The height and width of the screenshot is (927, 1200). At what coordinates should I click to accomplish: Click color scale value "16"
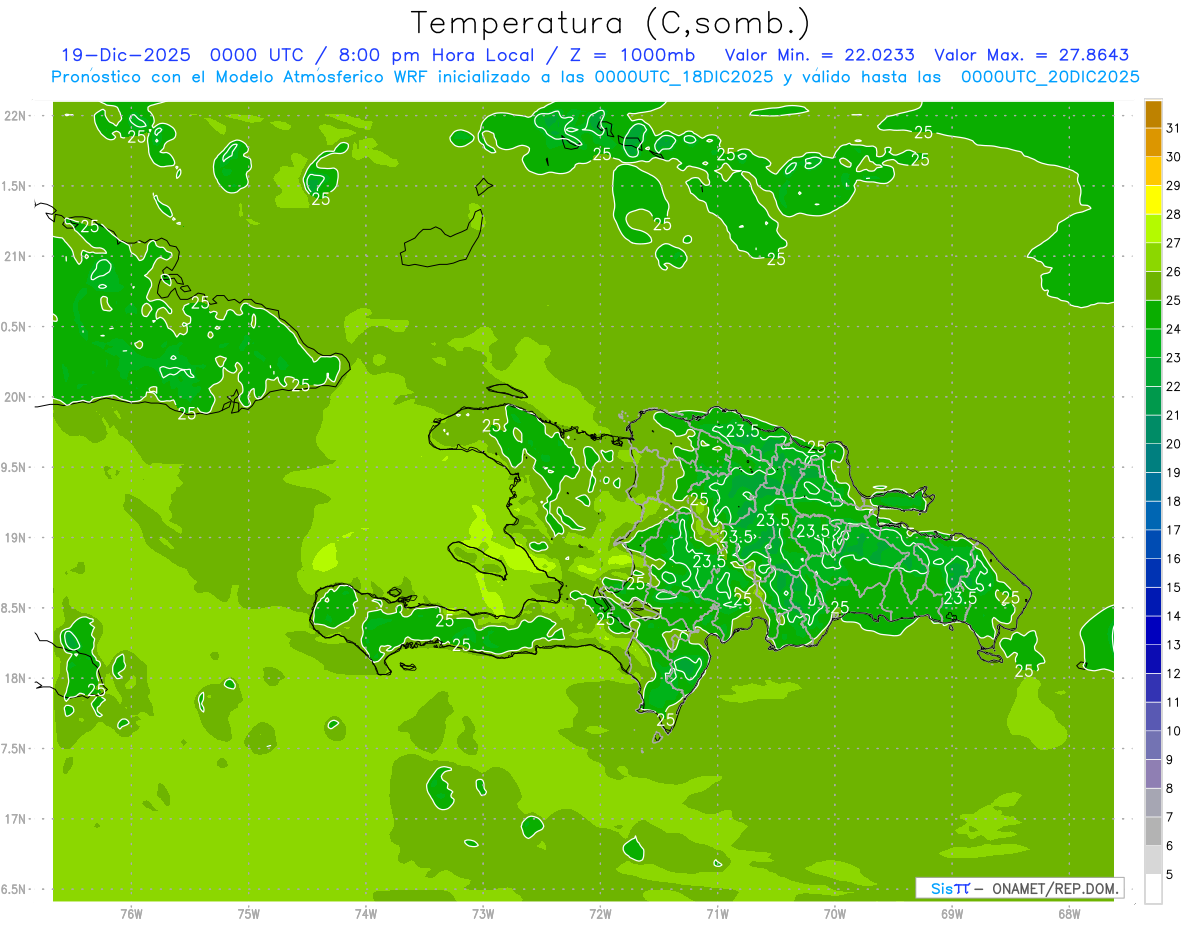pos(1174,559)
